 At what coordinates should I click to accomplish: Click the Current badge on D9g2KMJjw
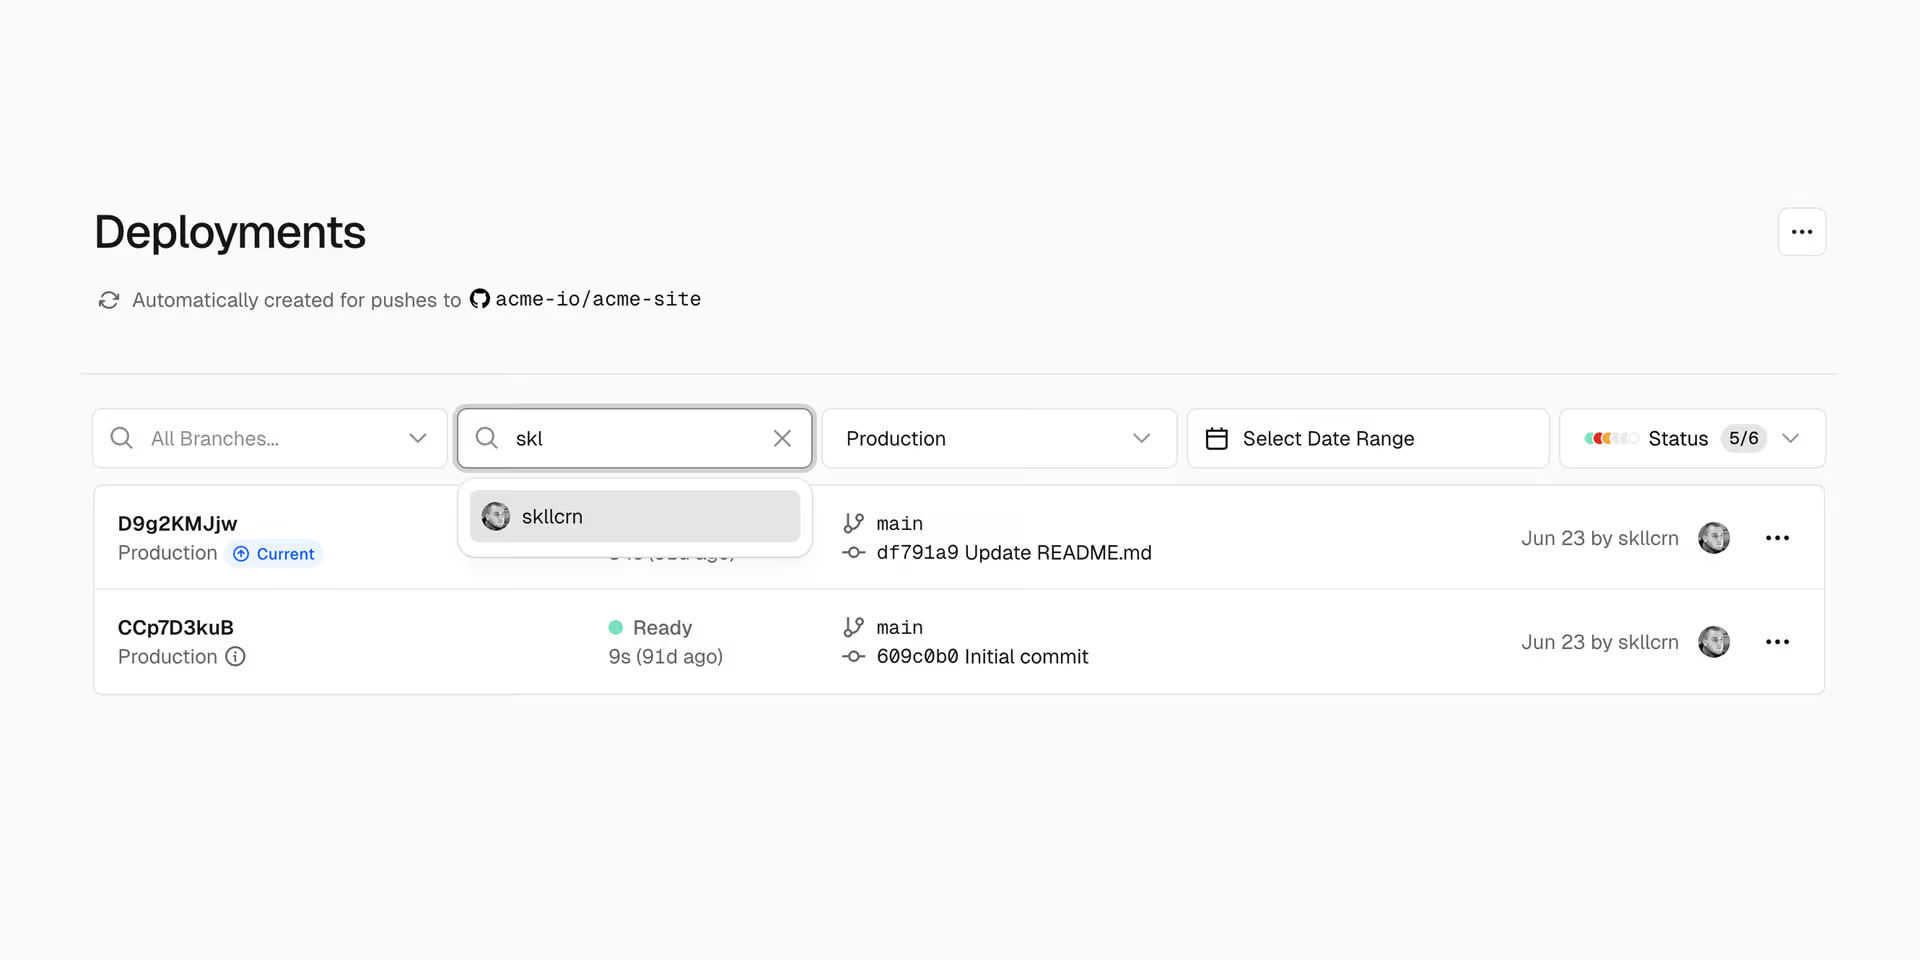[274, 554]
